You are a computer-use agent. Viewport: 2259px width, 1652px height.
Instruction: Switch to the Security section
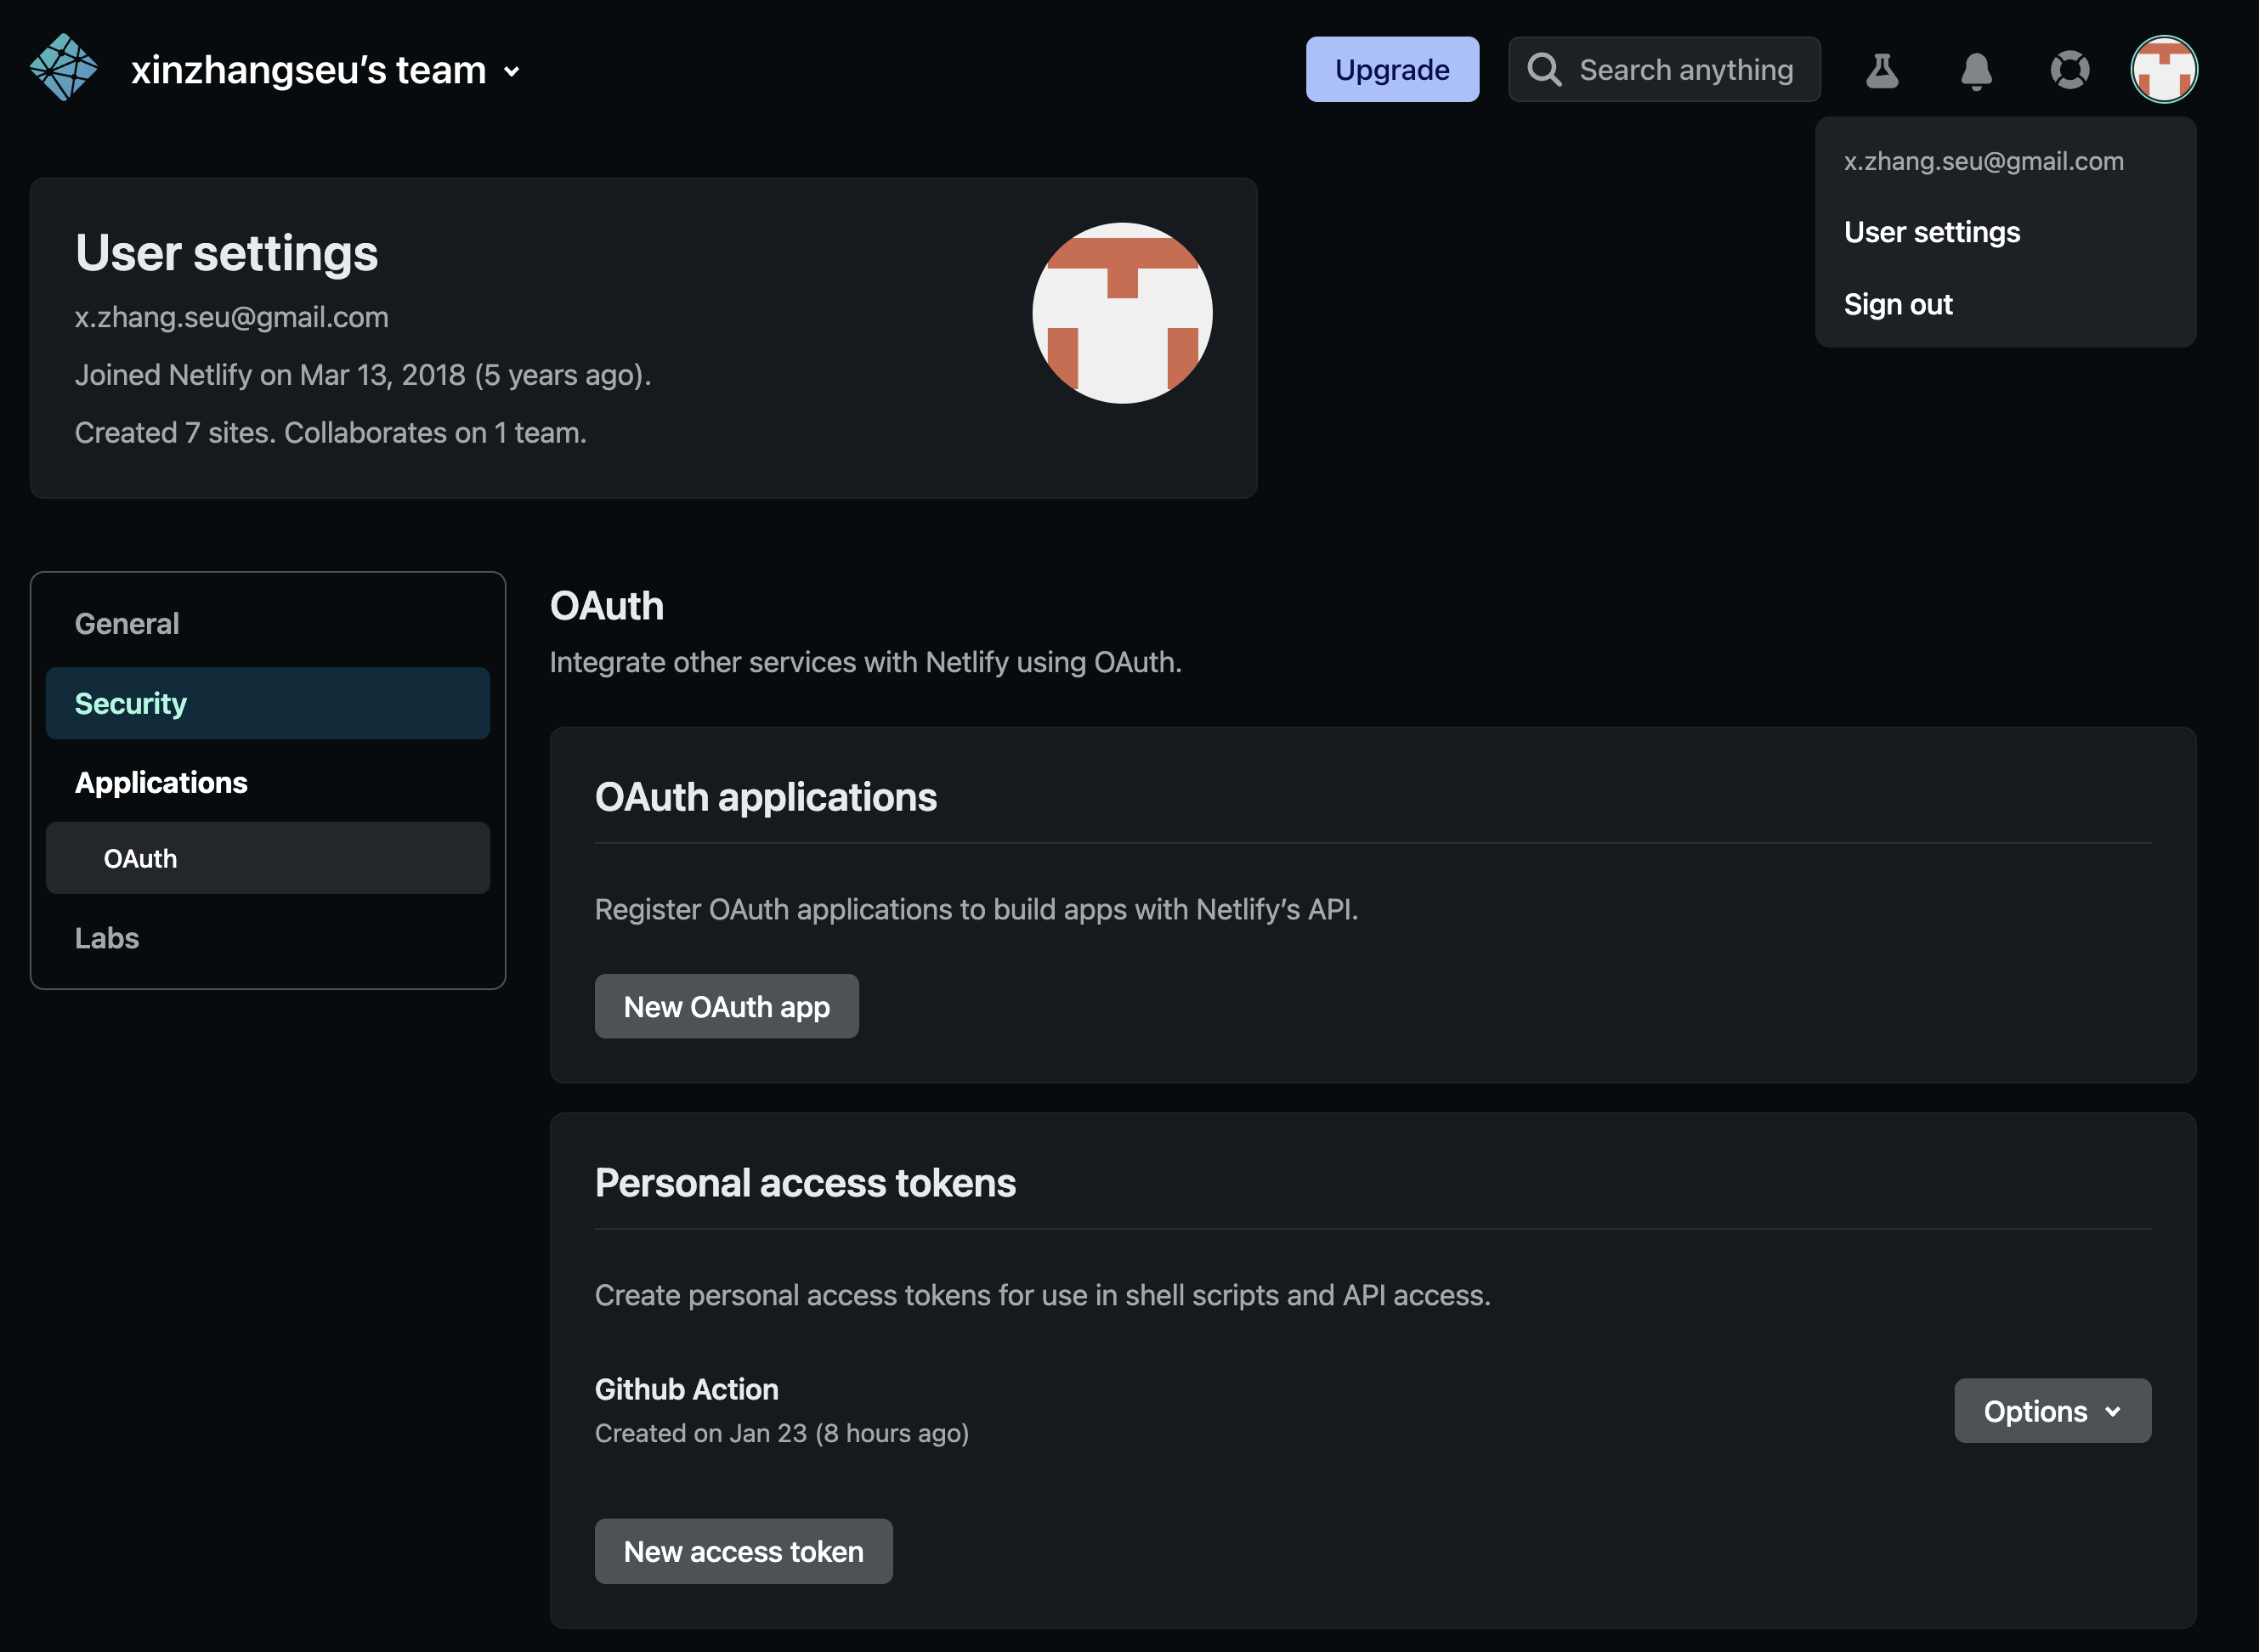click(131, 704)
